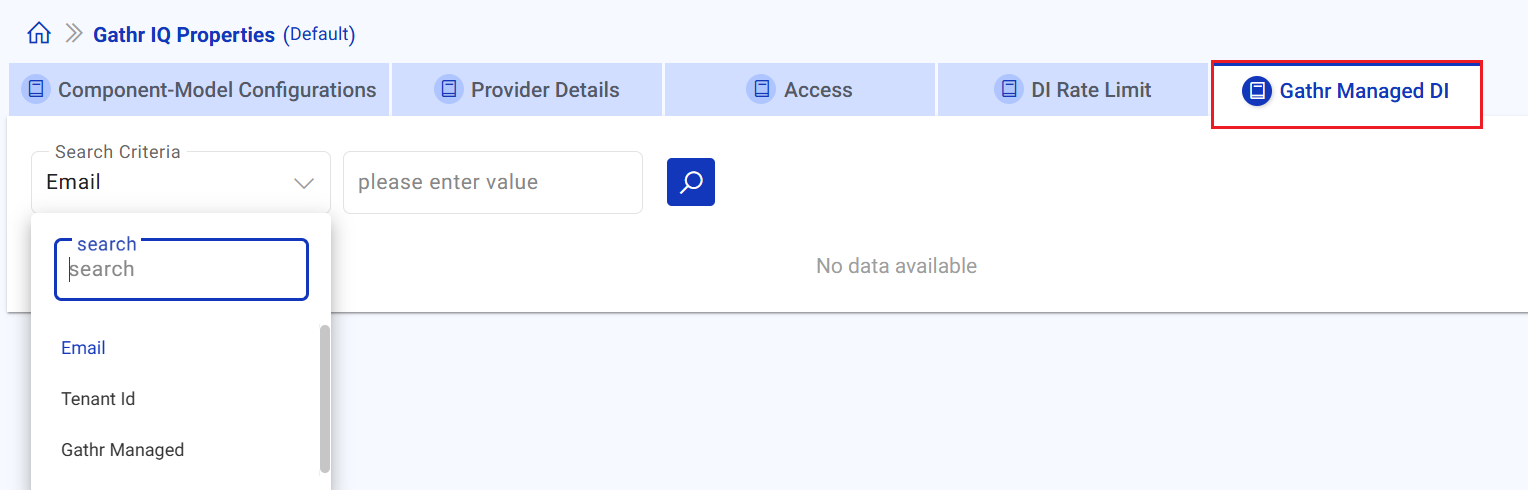Collapse the Search Criteria dropdown arrow
This screenshot has height=490, width=1528.
[304, 183]
